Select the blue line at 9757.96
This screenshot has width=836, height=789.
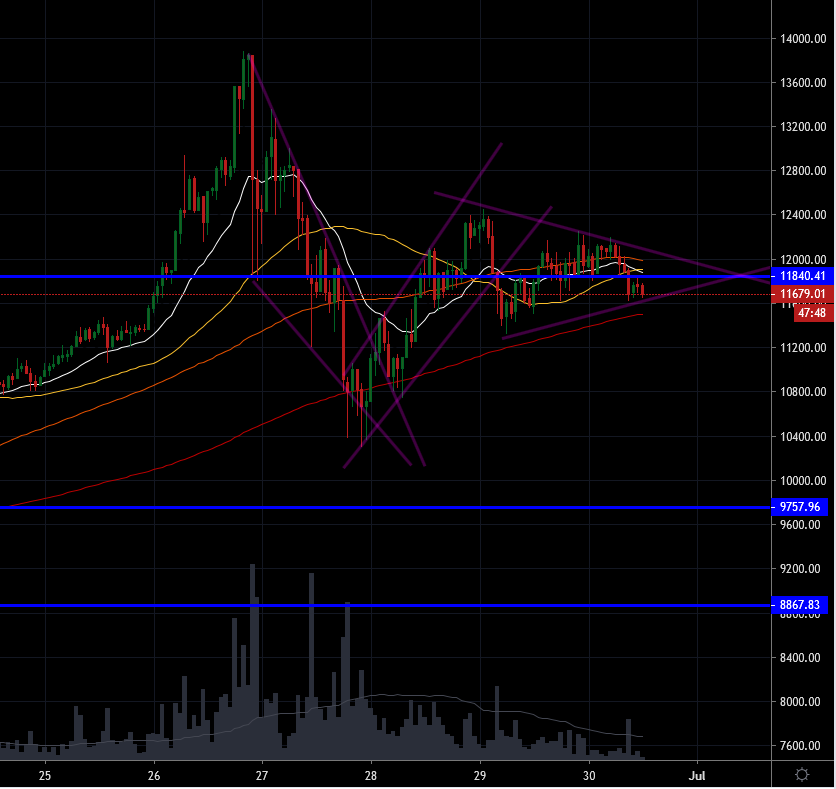coord(385,507)
